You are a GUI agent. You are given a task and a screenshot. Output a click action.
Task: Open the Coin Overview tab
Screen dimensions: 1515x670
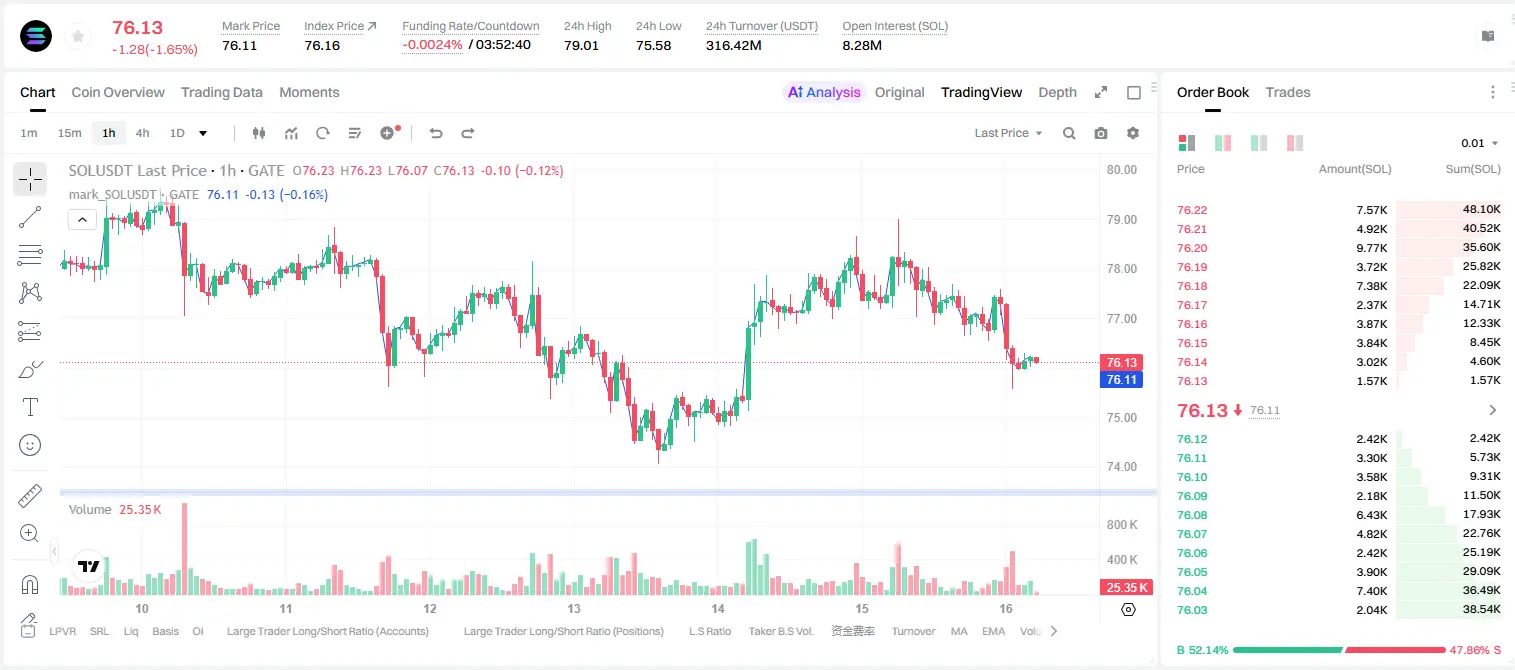tap(118, 92)
